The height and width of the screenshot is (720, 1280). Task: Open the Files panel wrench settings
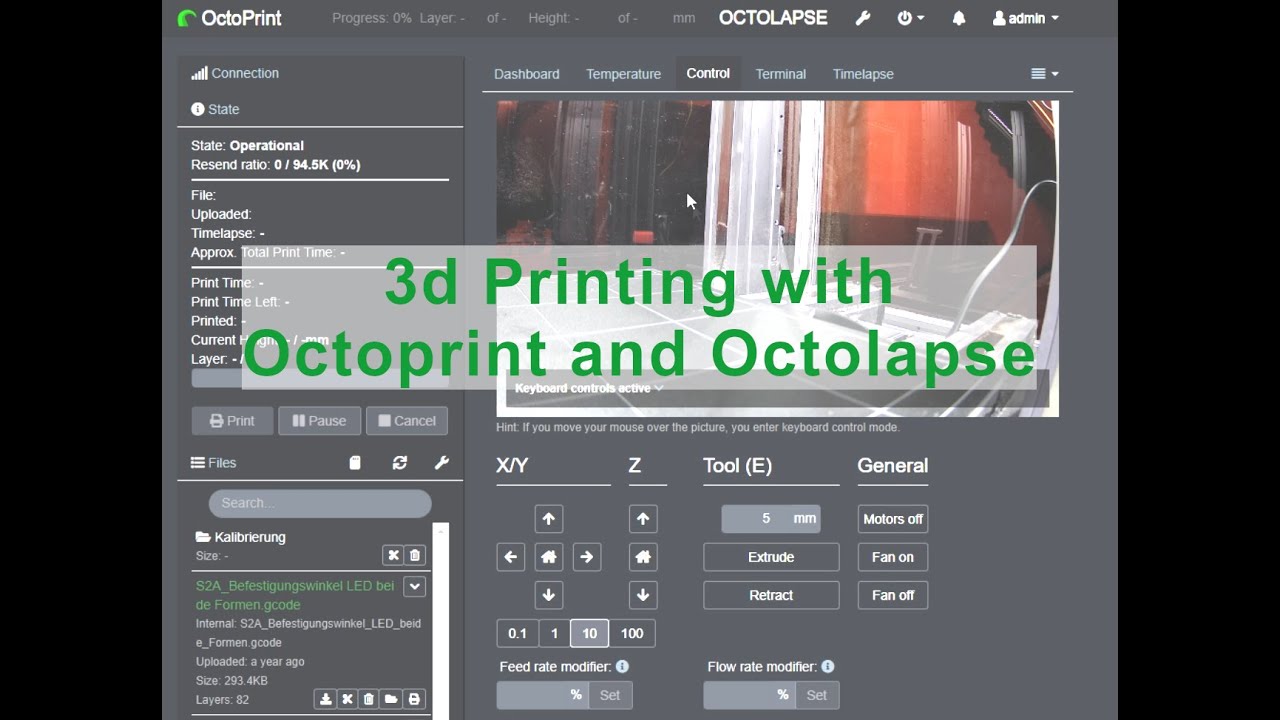click(442, 463)
